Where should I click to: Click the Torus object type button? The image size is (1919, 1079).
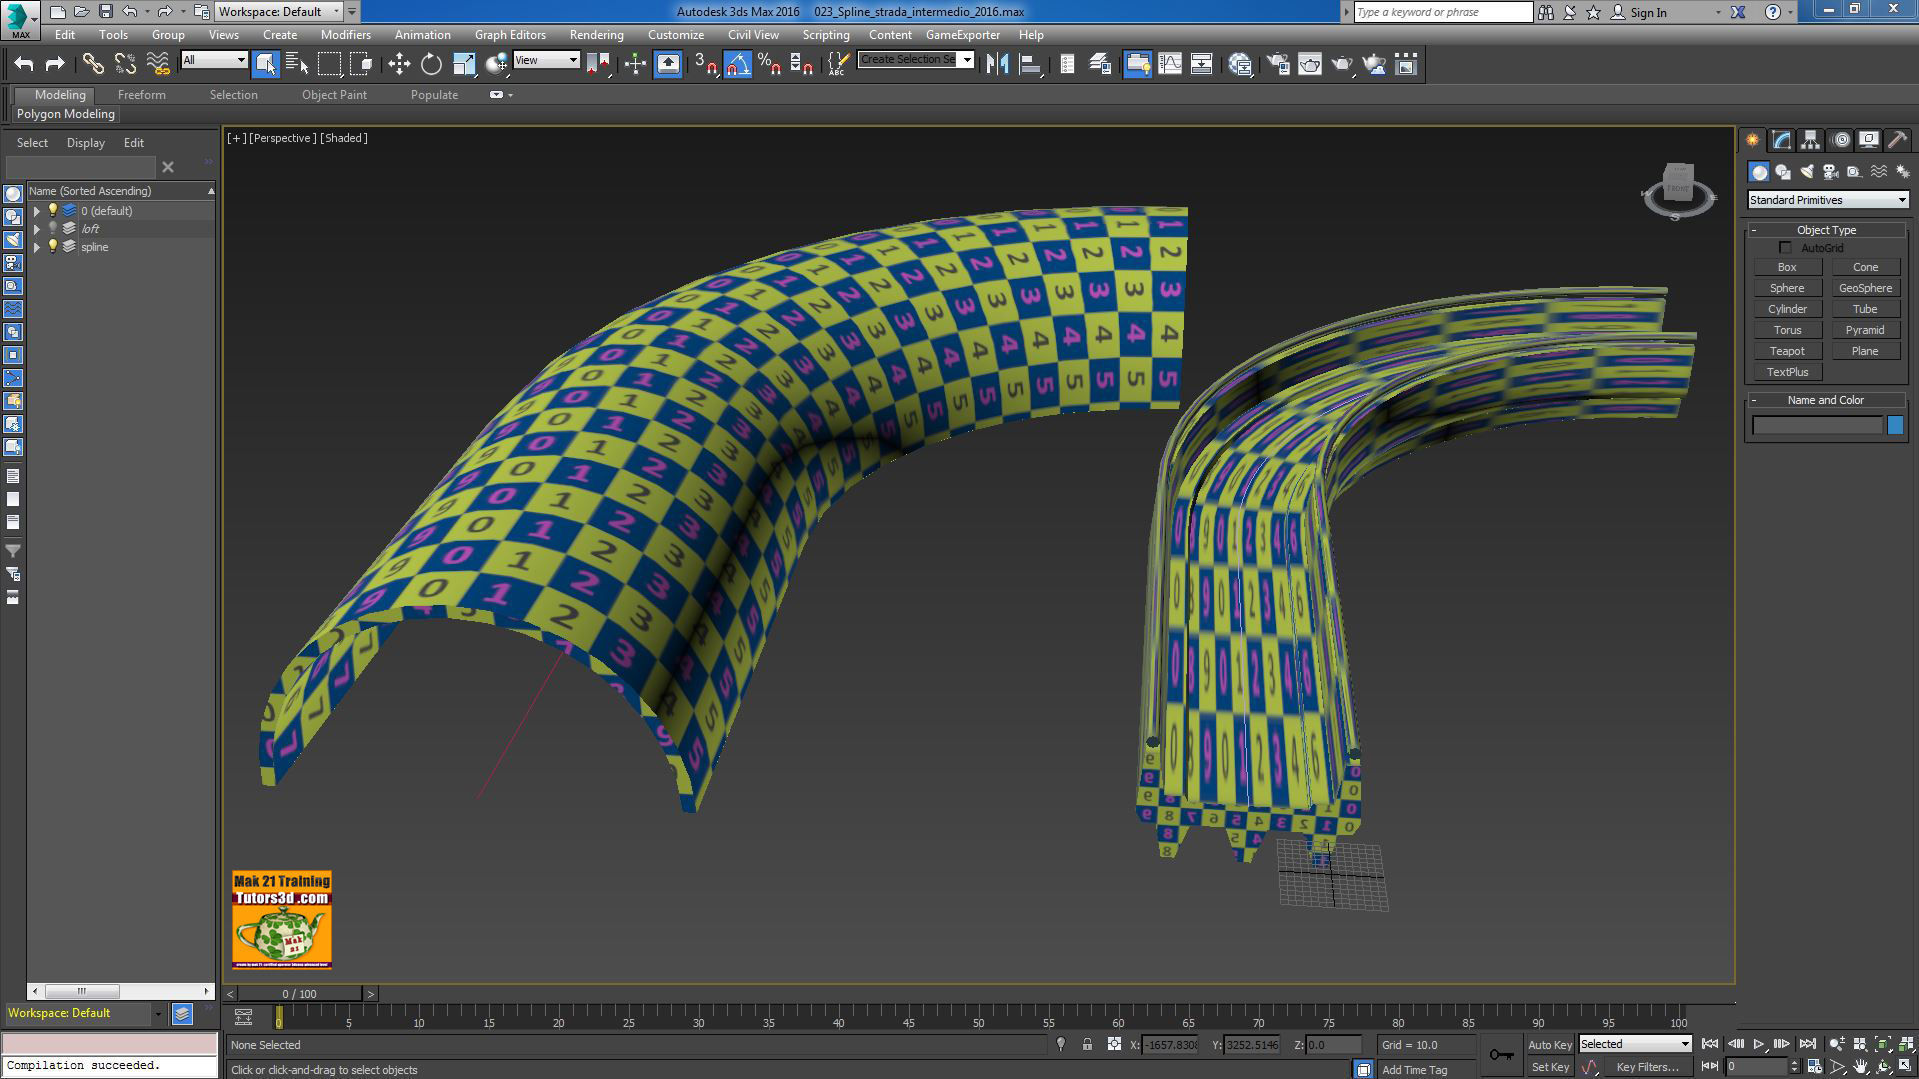(1787, 330)
